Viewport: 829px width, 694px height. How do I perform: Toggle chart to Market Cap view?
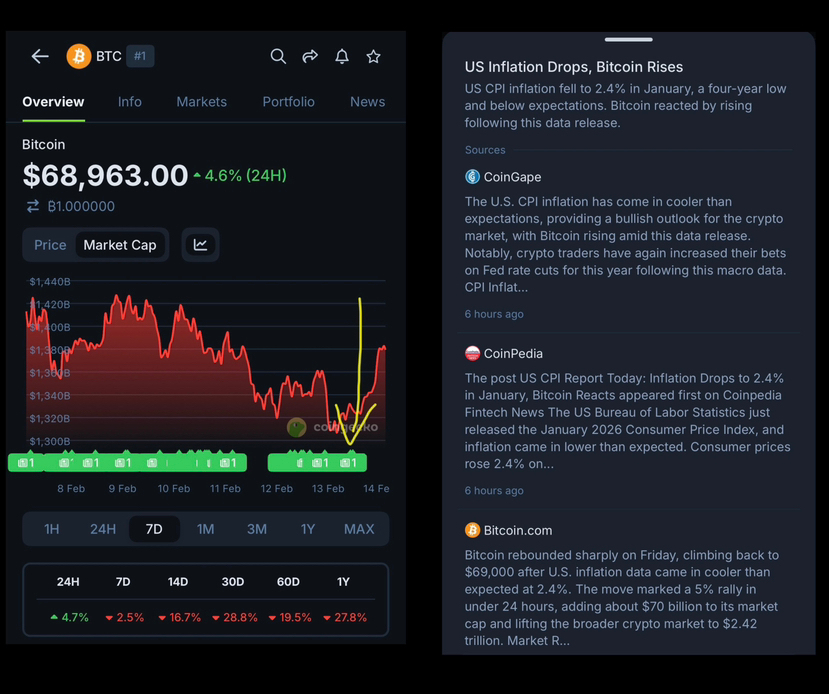(x=120, y=245)
